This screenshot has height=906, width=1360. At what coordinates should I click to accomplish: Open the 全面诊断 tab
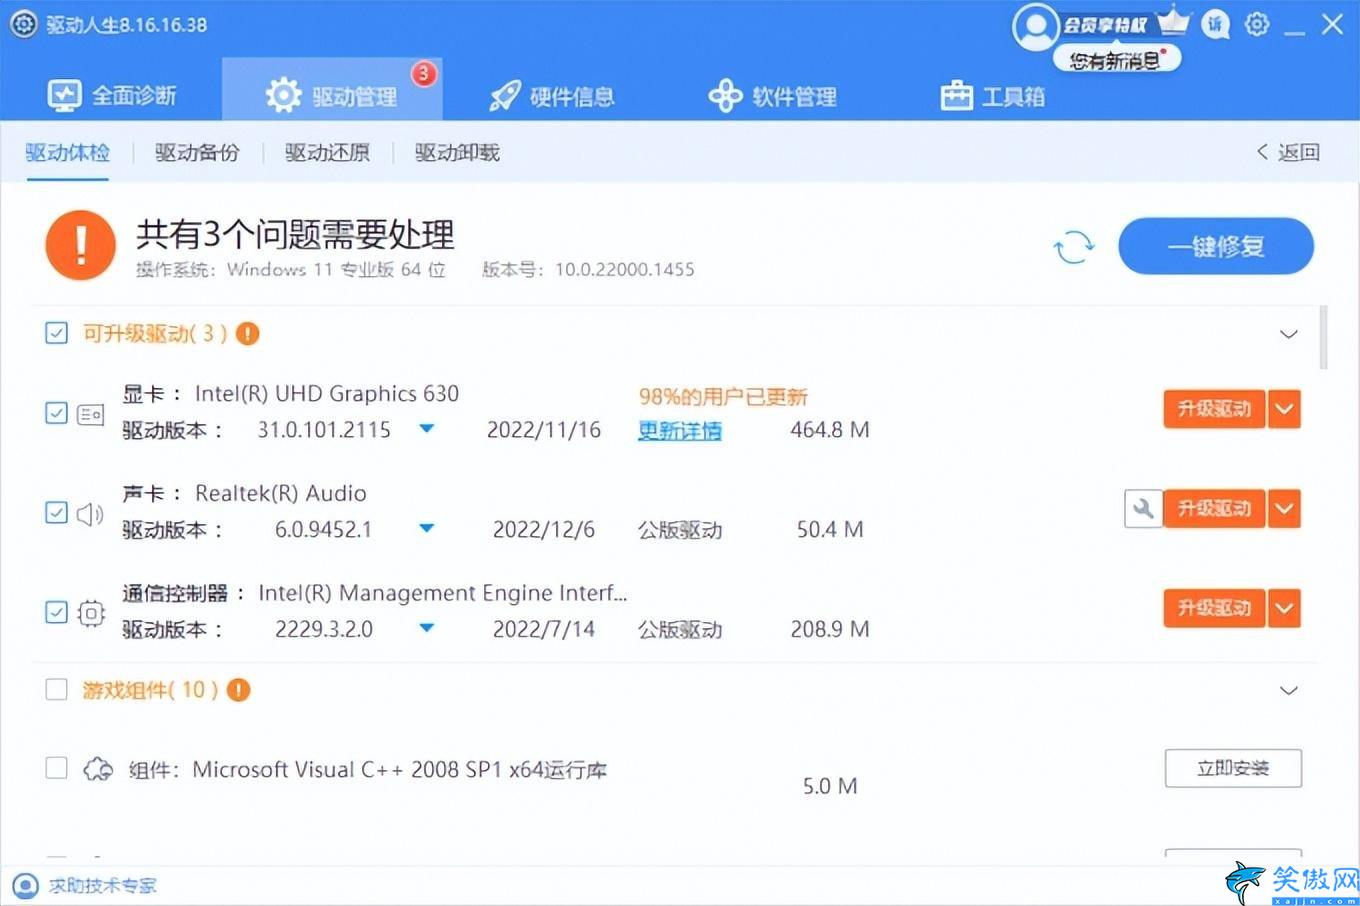click(x=112, y=96)
